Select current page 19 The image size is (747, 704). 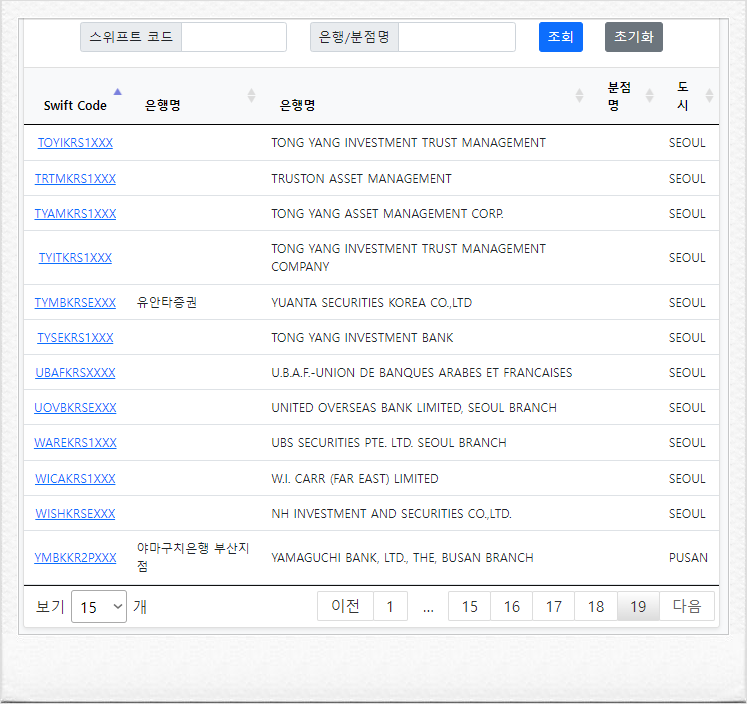(638, 606)
